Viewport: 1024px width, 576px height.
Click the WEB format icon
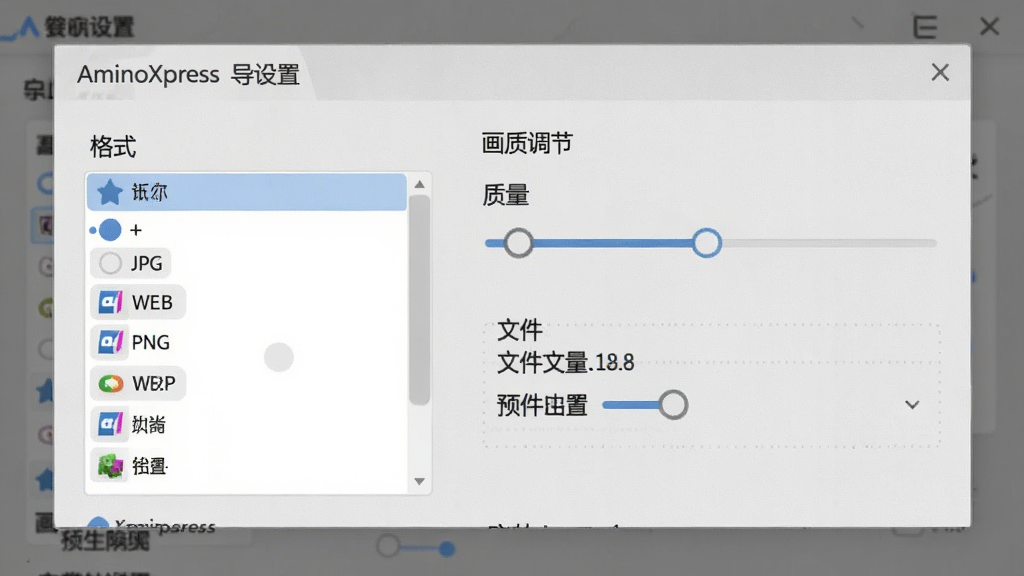pos(110,302)
